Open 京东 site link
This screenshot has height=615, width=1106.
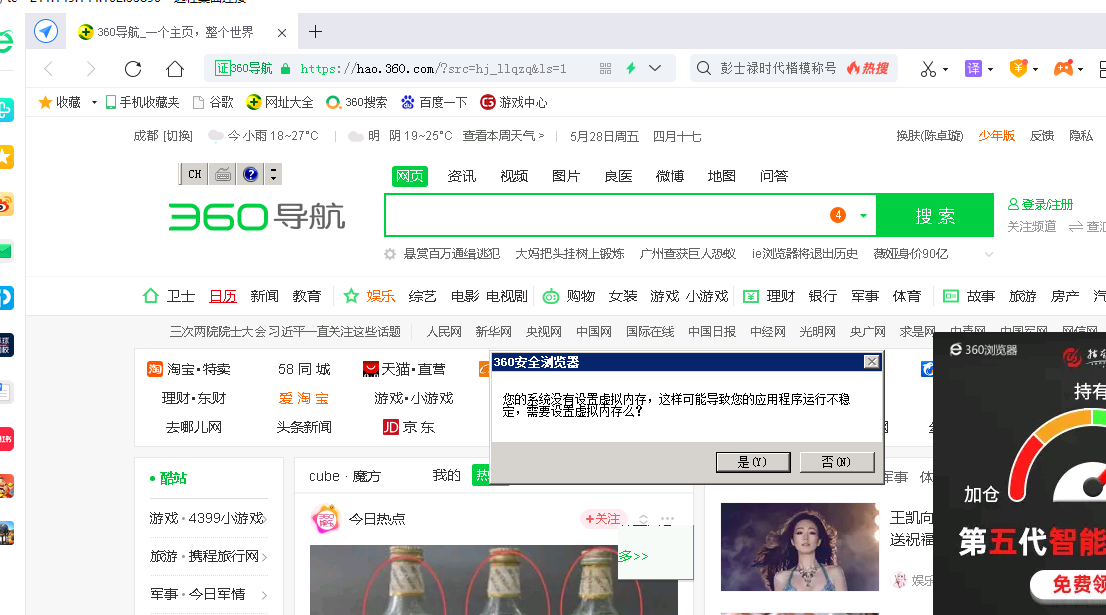pyautogui.click(x=409, y=427)
